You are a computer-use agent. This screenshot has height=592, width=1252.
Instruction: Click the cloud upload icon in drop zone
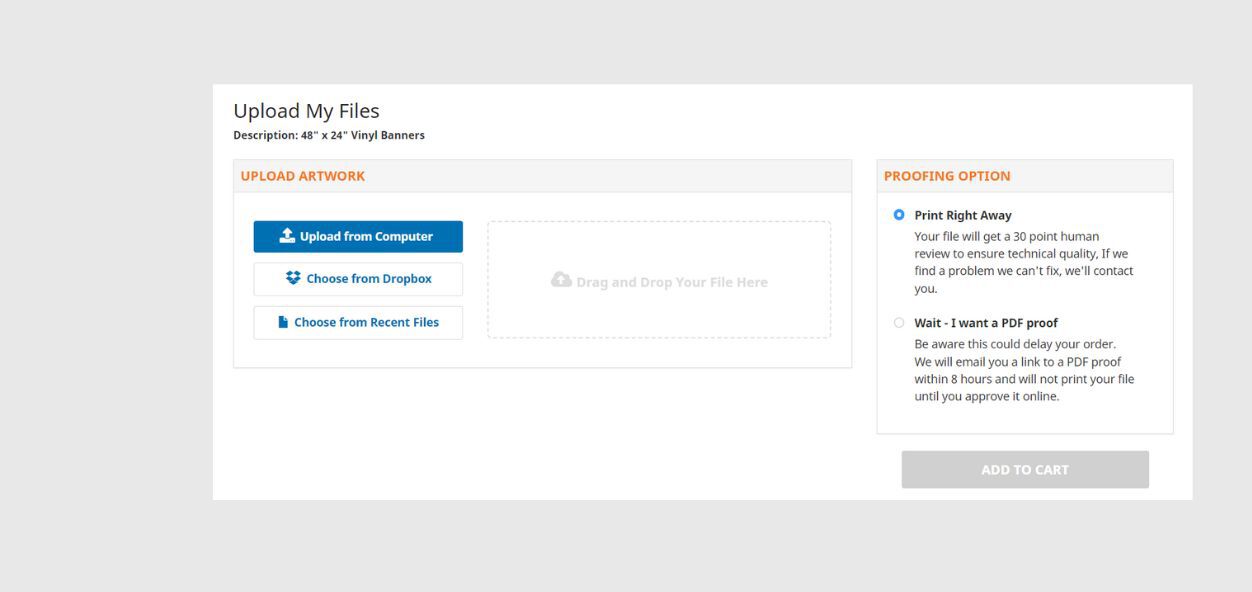pos(561,281)
